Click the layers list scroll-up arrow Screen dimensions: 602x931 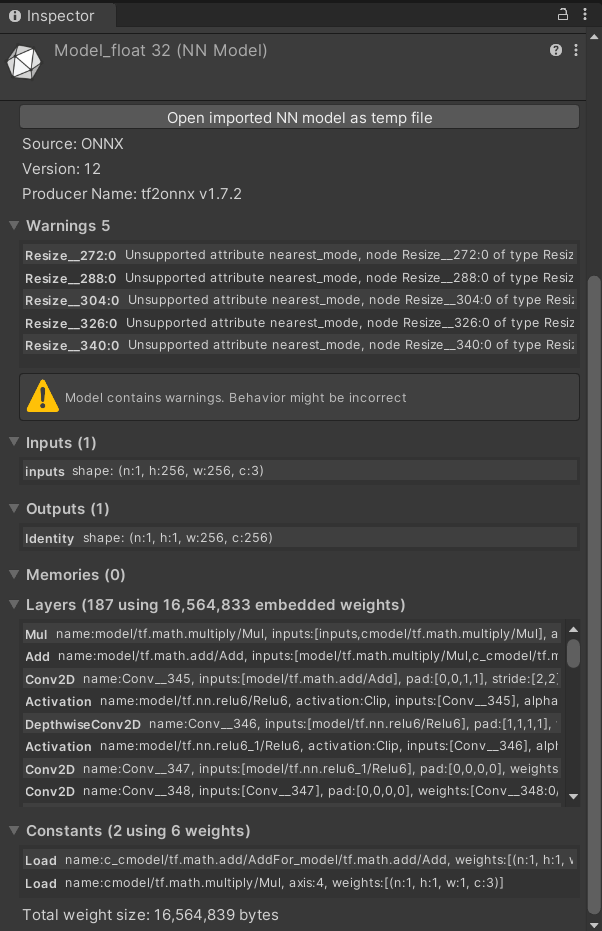574,630
